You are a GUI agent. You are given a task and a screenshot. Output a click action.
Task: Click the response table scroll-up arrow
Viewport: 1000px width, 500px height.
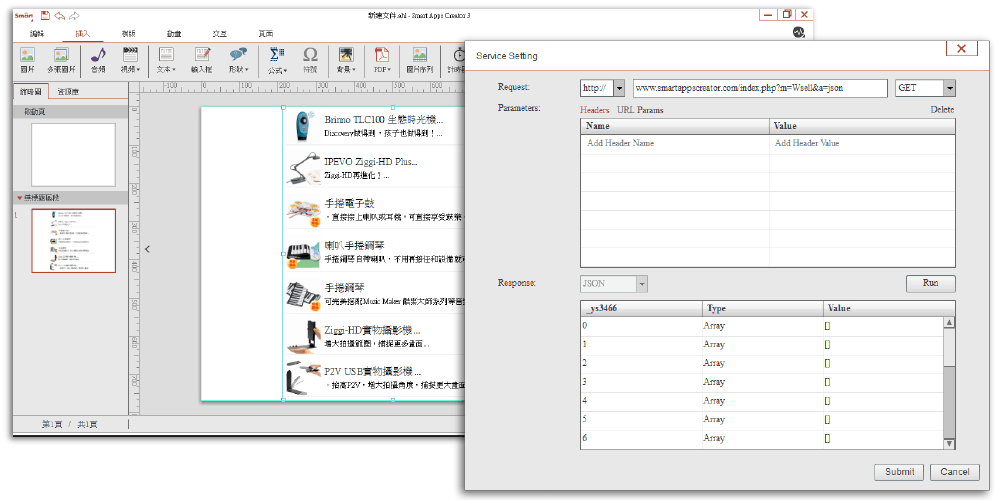[x=949, y=323]
